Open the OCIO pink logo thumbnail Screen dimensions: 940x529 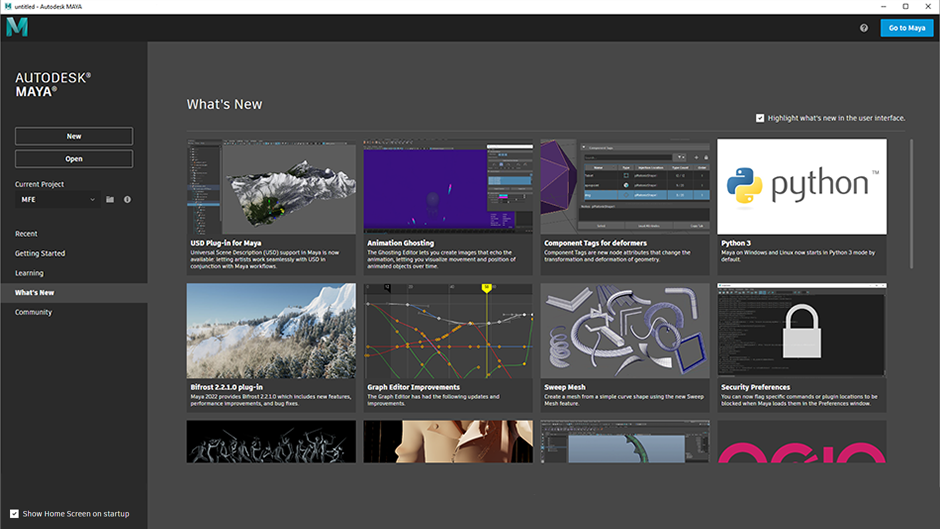pos(802,441)
